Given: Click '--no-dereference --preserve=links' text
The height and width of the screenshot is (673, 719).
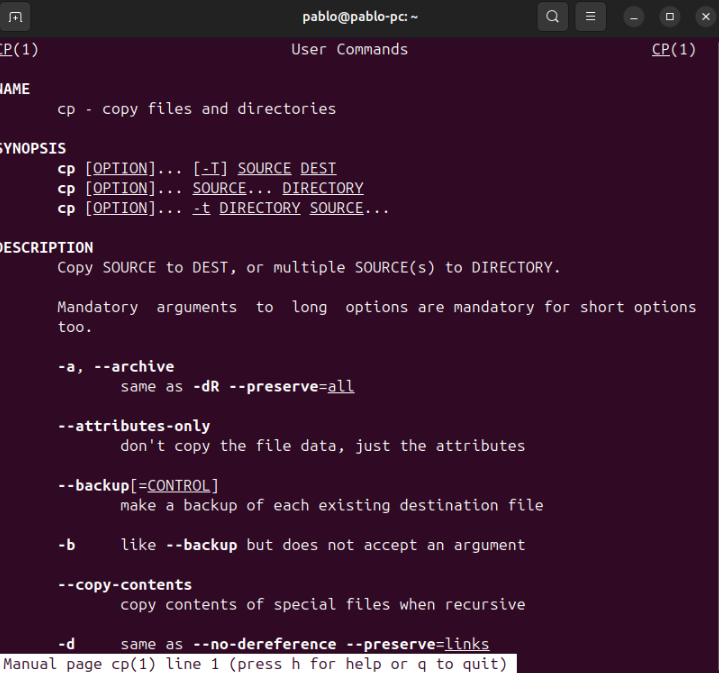Looking at the screenshot, I should [341, 644].
